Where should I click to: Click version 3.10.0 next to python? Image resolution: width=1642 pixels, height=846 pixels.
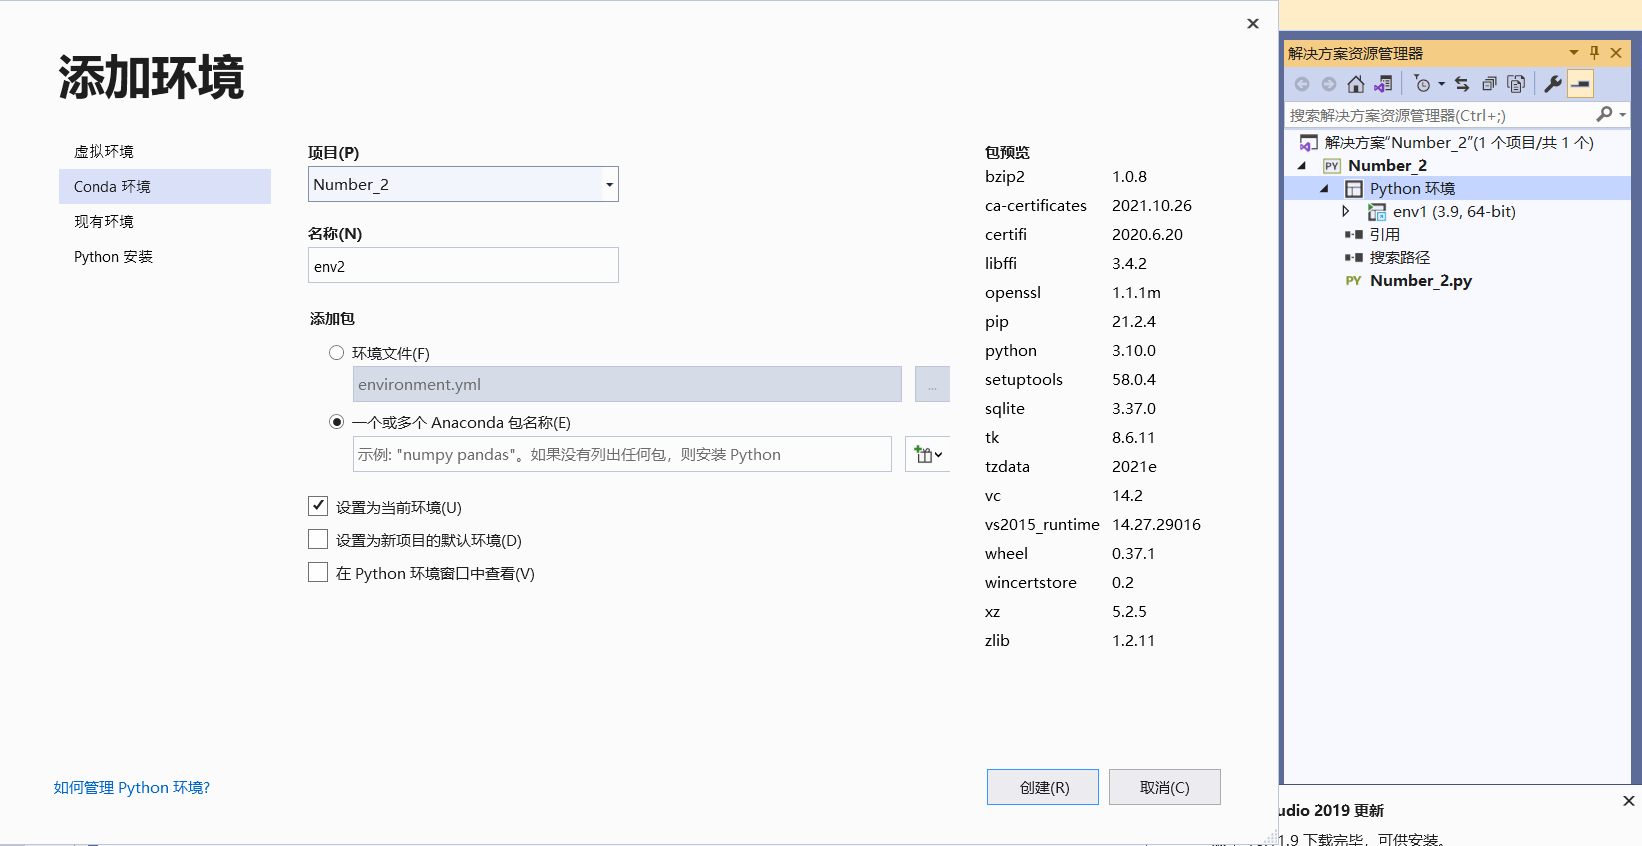coord(1134,351)
